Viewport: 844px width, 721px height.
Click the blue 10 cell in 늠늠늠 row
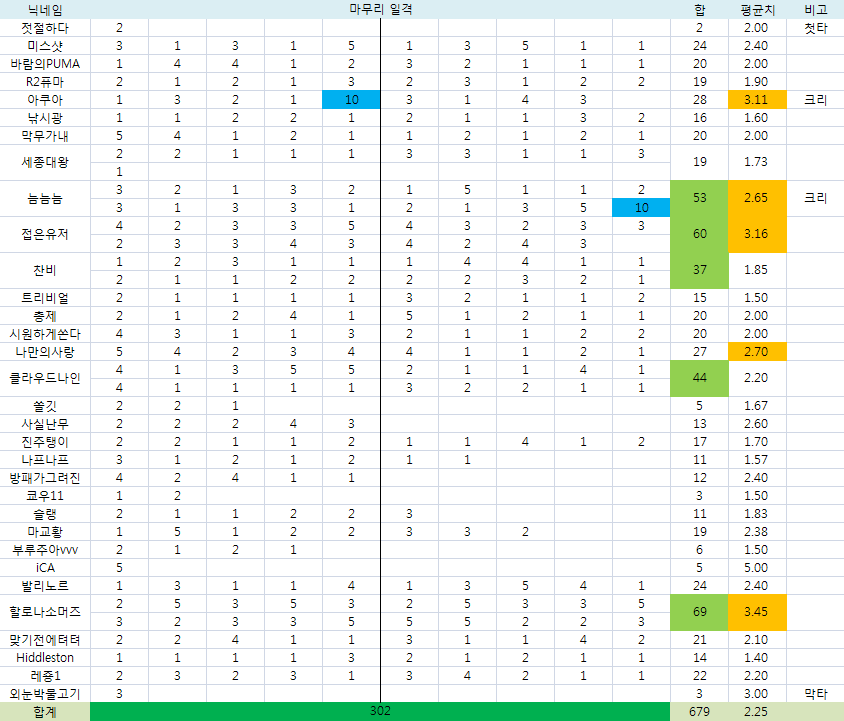coord(641,207)
